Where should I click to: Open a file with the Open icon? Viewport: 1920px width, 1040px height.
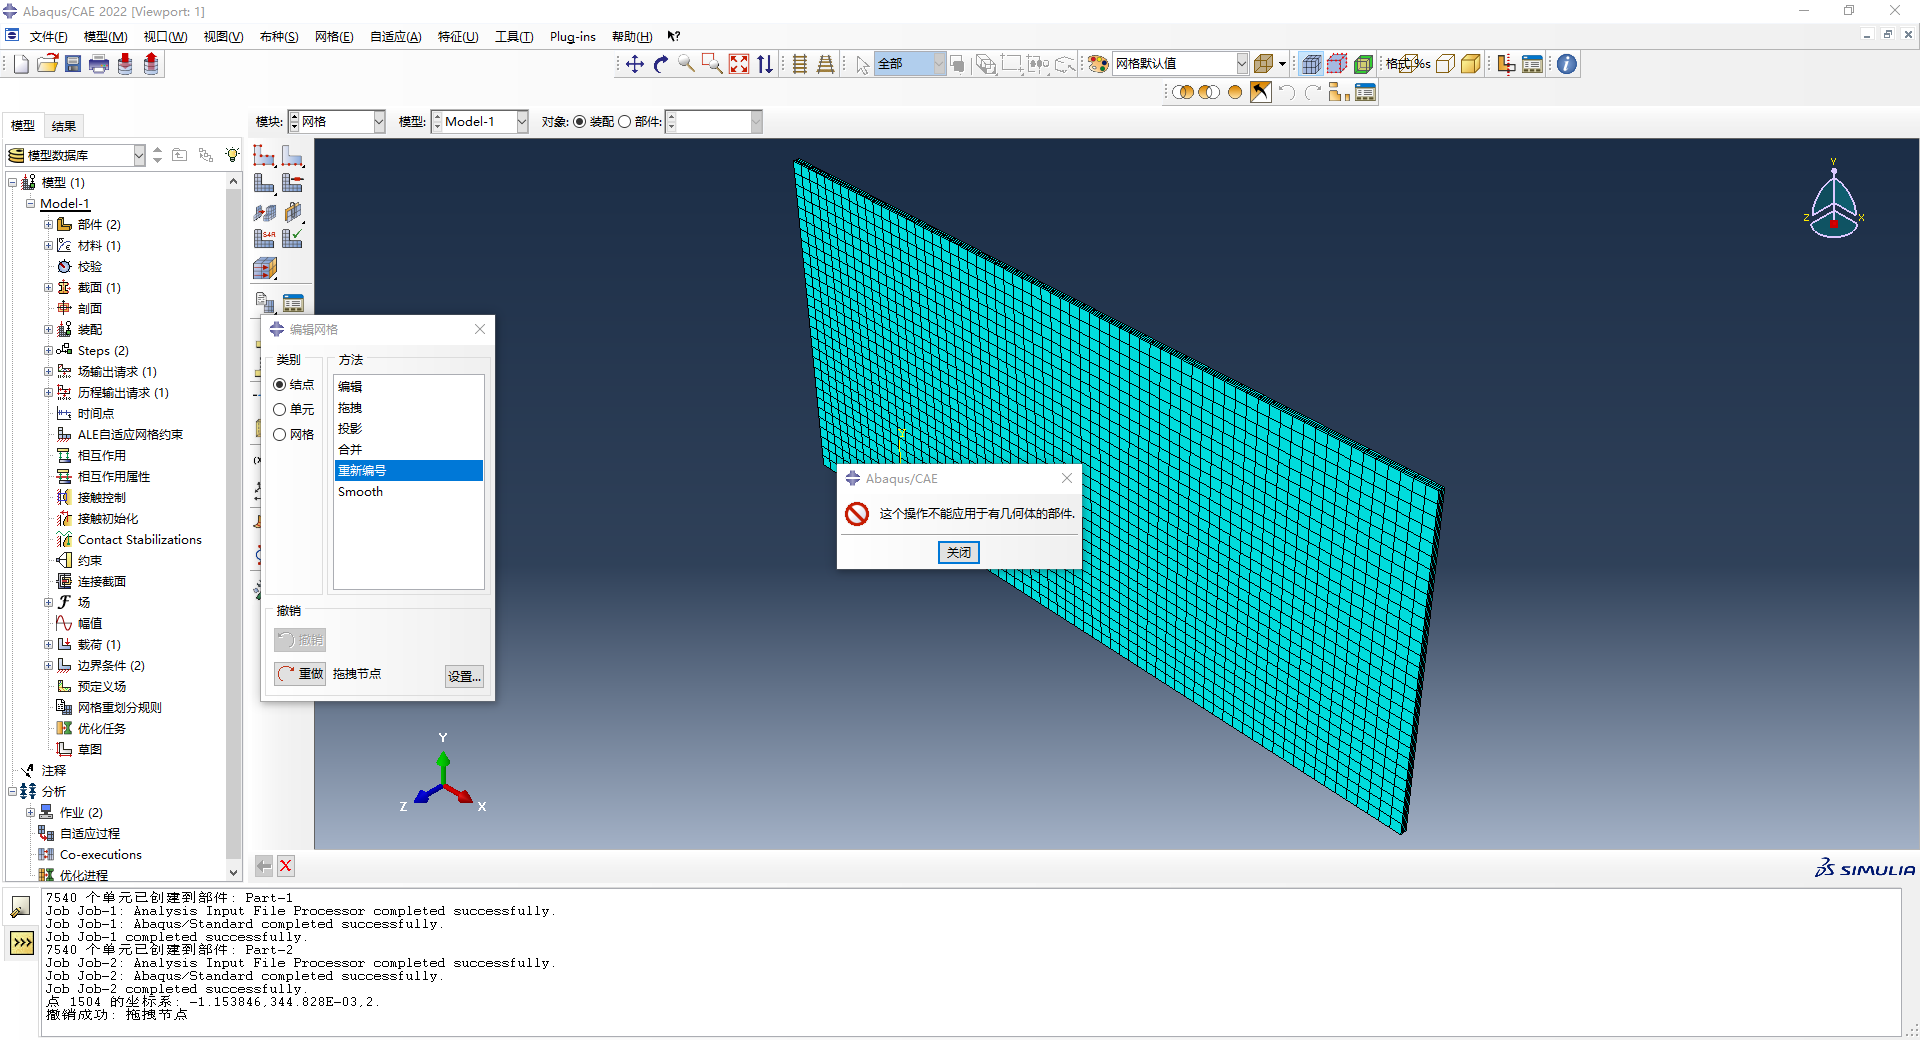coord(47,64)
